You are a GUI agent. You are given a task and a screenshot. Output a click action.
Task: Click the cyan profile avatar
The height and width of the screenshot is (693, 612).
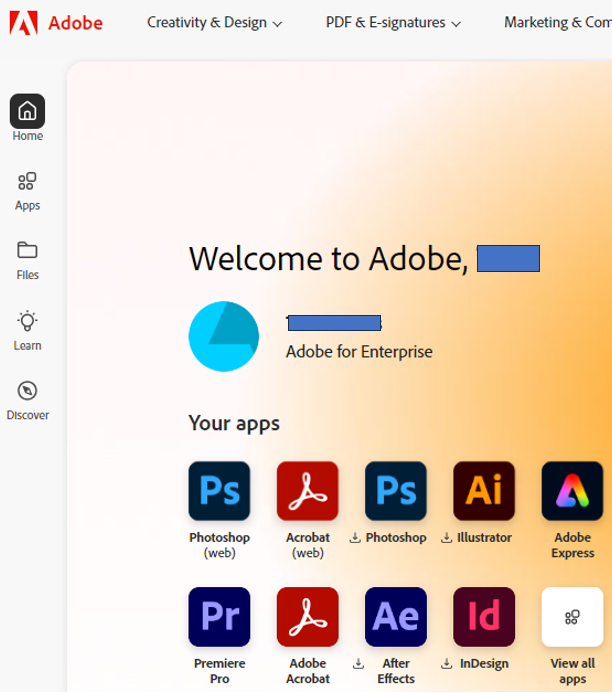click(224, 336)
